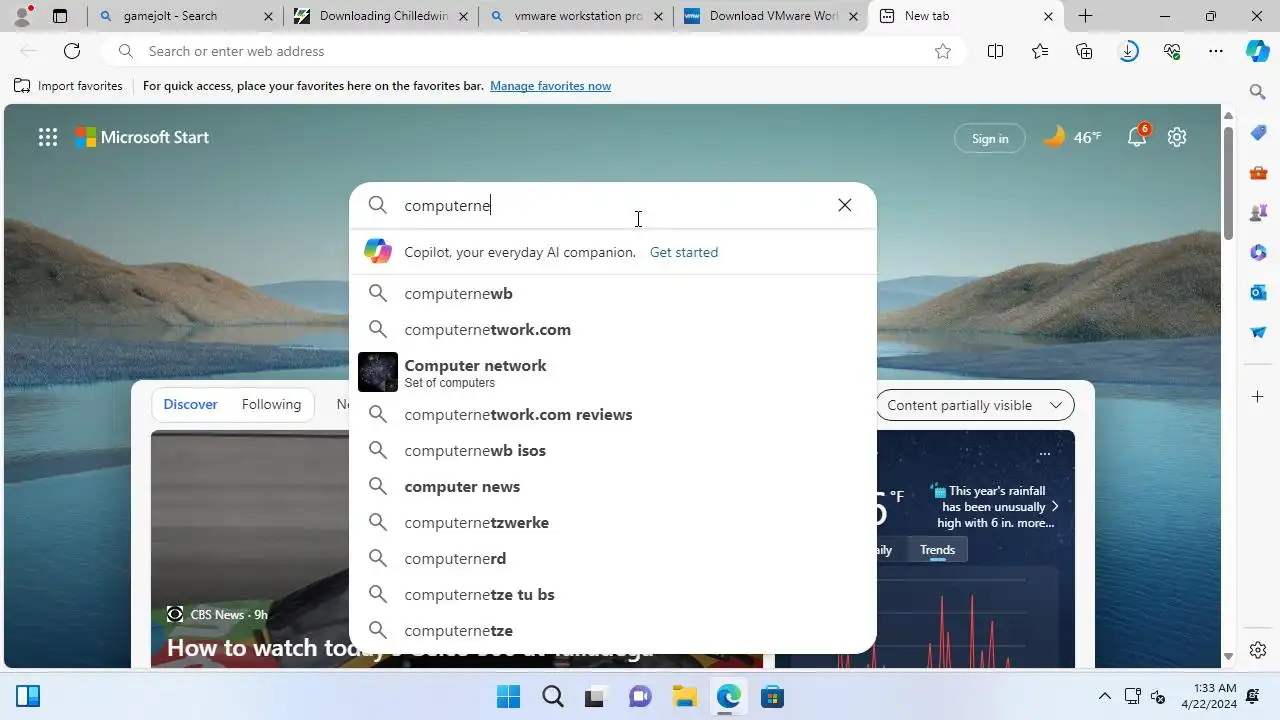Click Get started Copilot link

[x=684, y=252]
